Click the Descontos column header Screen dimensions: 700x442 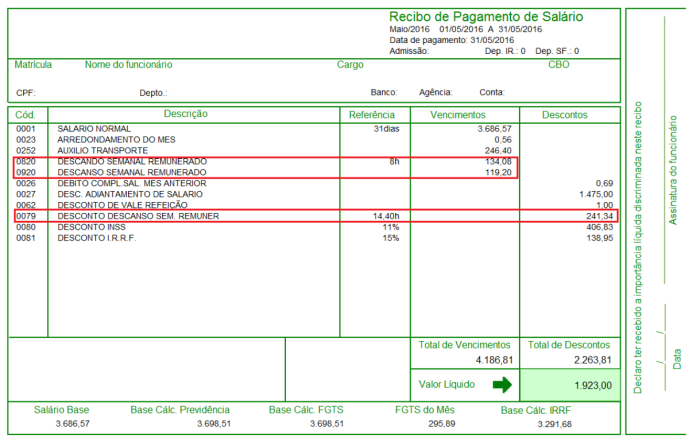pos(565,115)
